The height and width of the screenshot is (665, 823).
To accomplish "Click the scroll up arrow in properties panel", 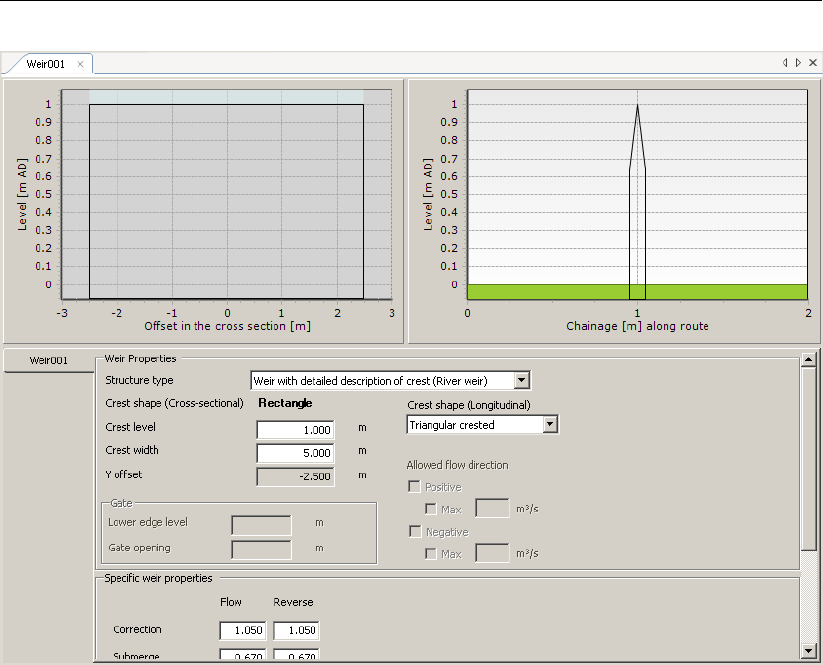I will coord(809,358).
